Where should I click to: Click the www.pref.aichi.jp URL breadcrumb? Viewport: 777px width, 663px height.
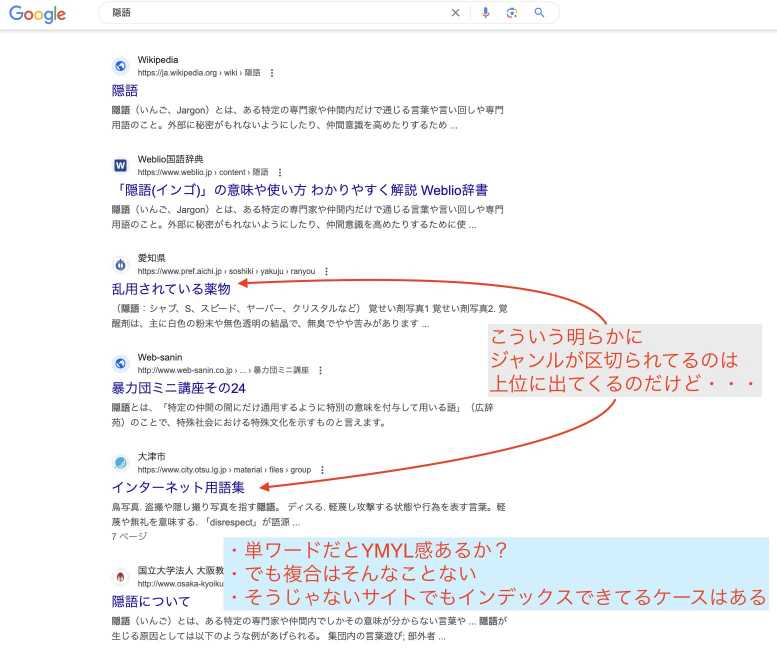(x=226, y=271)
